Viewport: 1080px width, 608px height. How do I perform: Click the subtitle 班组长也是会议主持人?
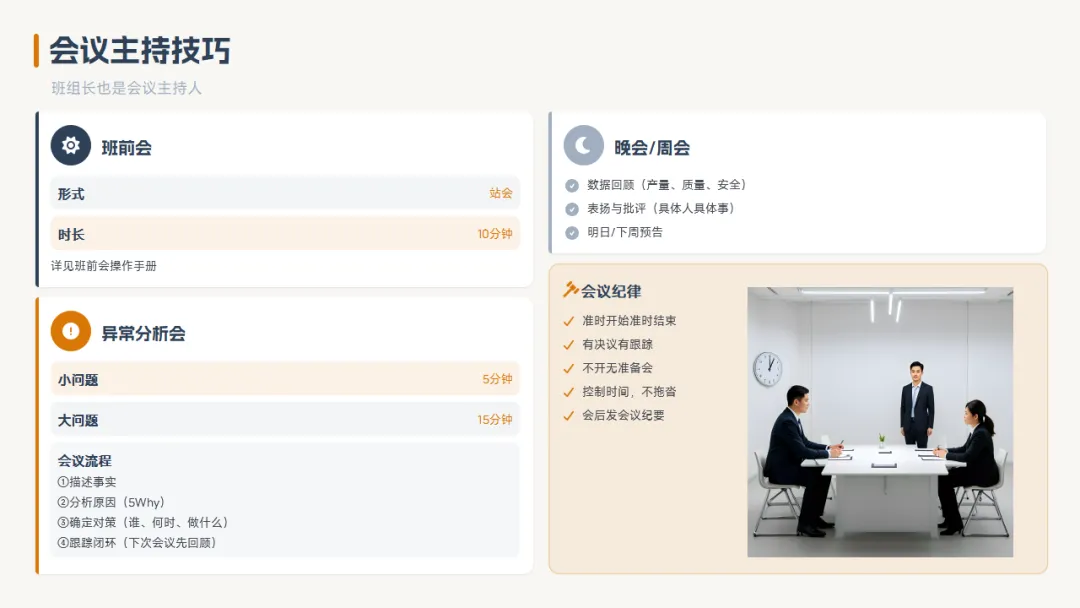pos(126,88)
